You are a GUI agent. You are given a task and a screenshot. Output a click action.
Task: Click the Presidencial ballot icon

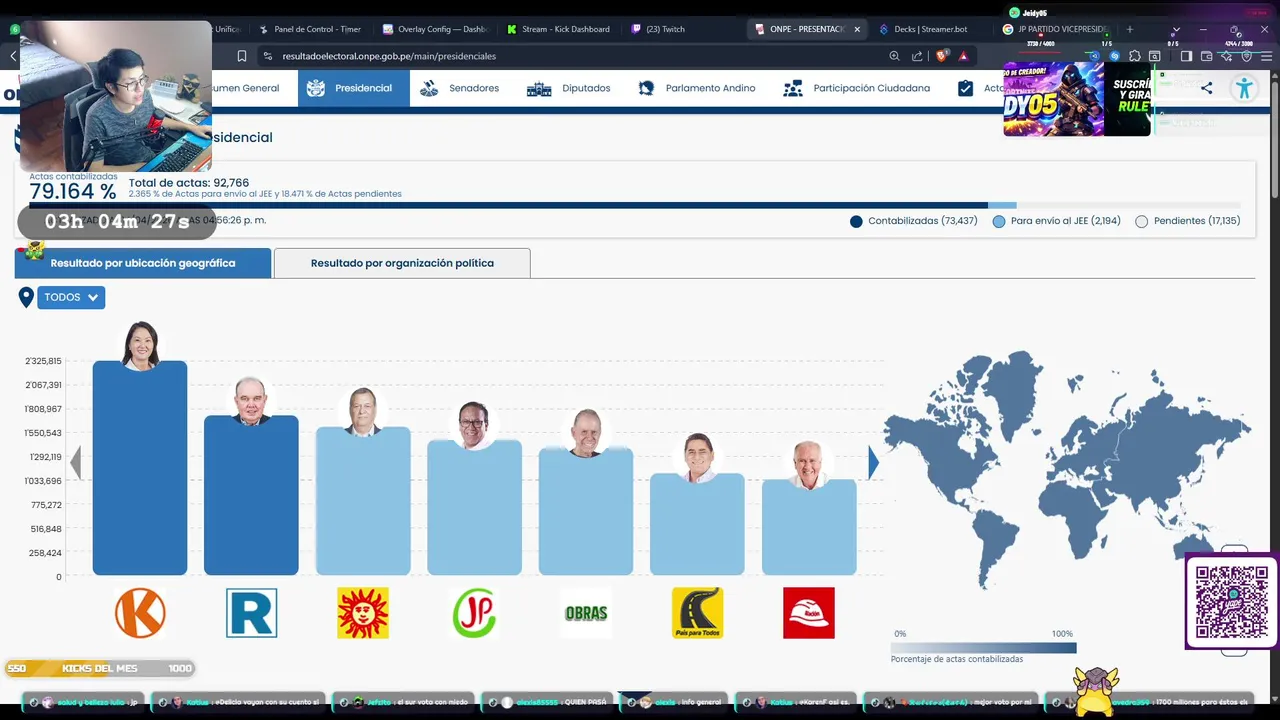pos(316,88)
